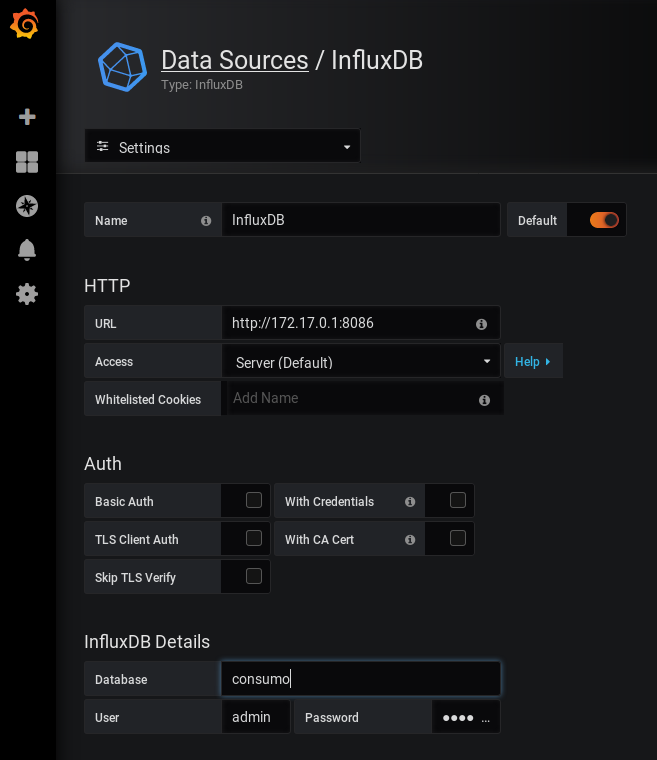Open the Access Server (Default) dropdown
The width and height of the screenshot is (657, 760).
click(x=361, y=362)
